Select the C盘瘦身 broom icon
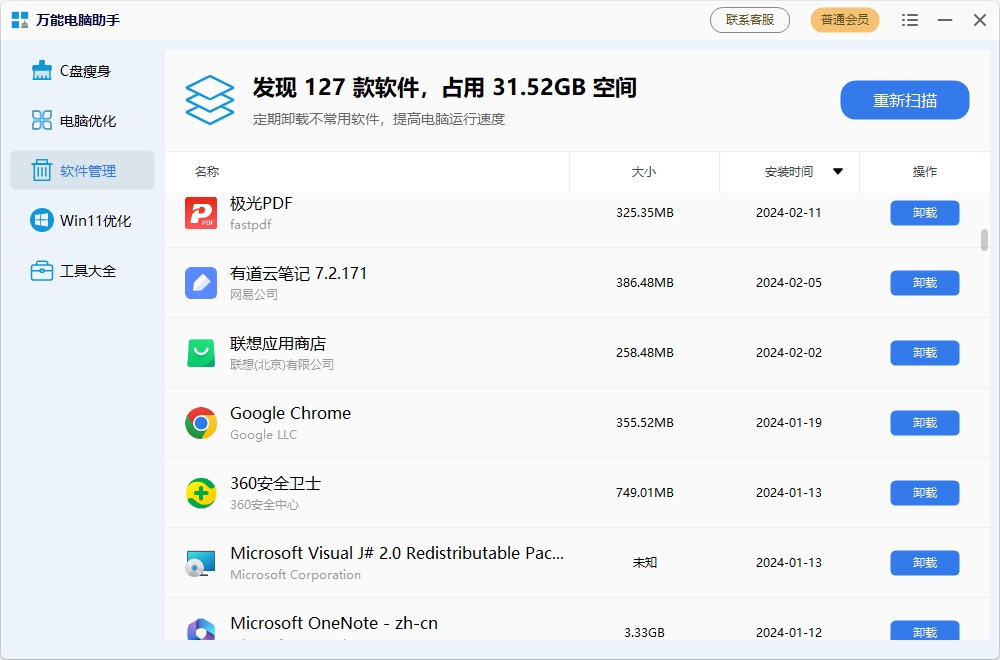 click(x=41, y=70)
